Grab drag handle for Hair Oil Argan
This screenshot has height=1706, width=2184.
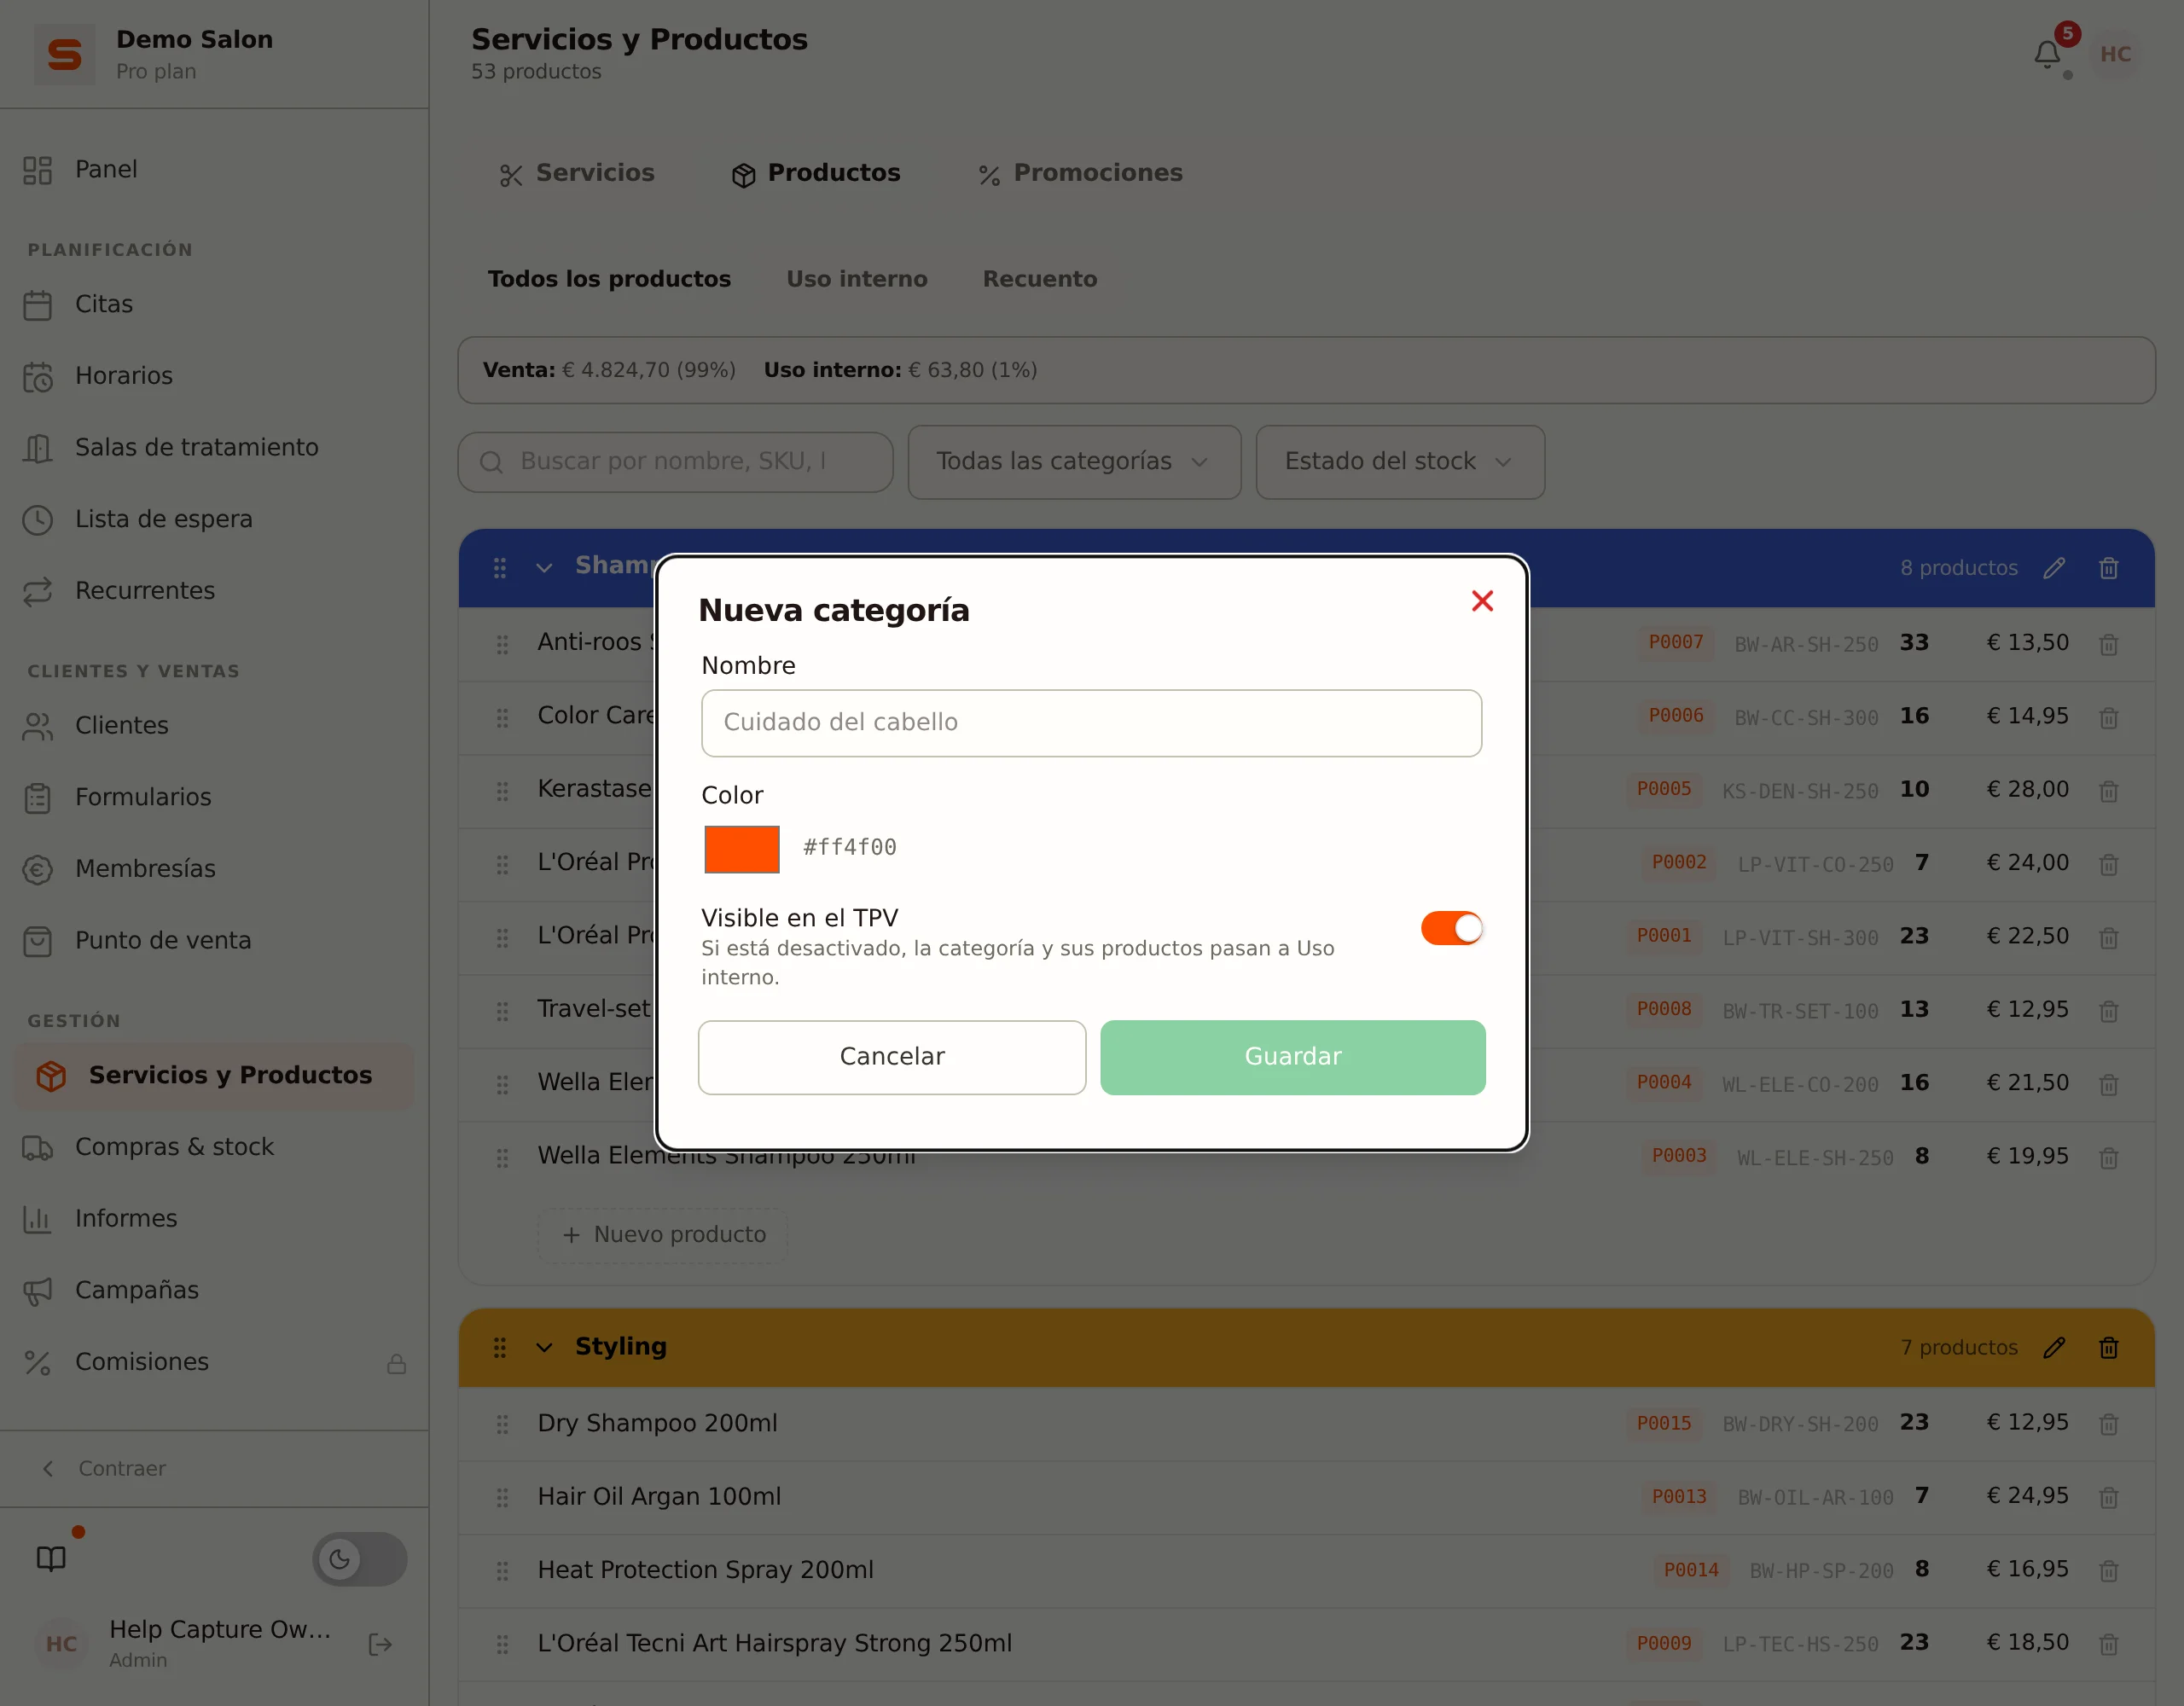click(502, 1497)
